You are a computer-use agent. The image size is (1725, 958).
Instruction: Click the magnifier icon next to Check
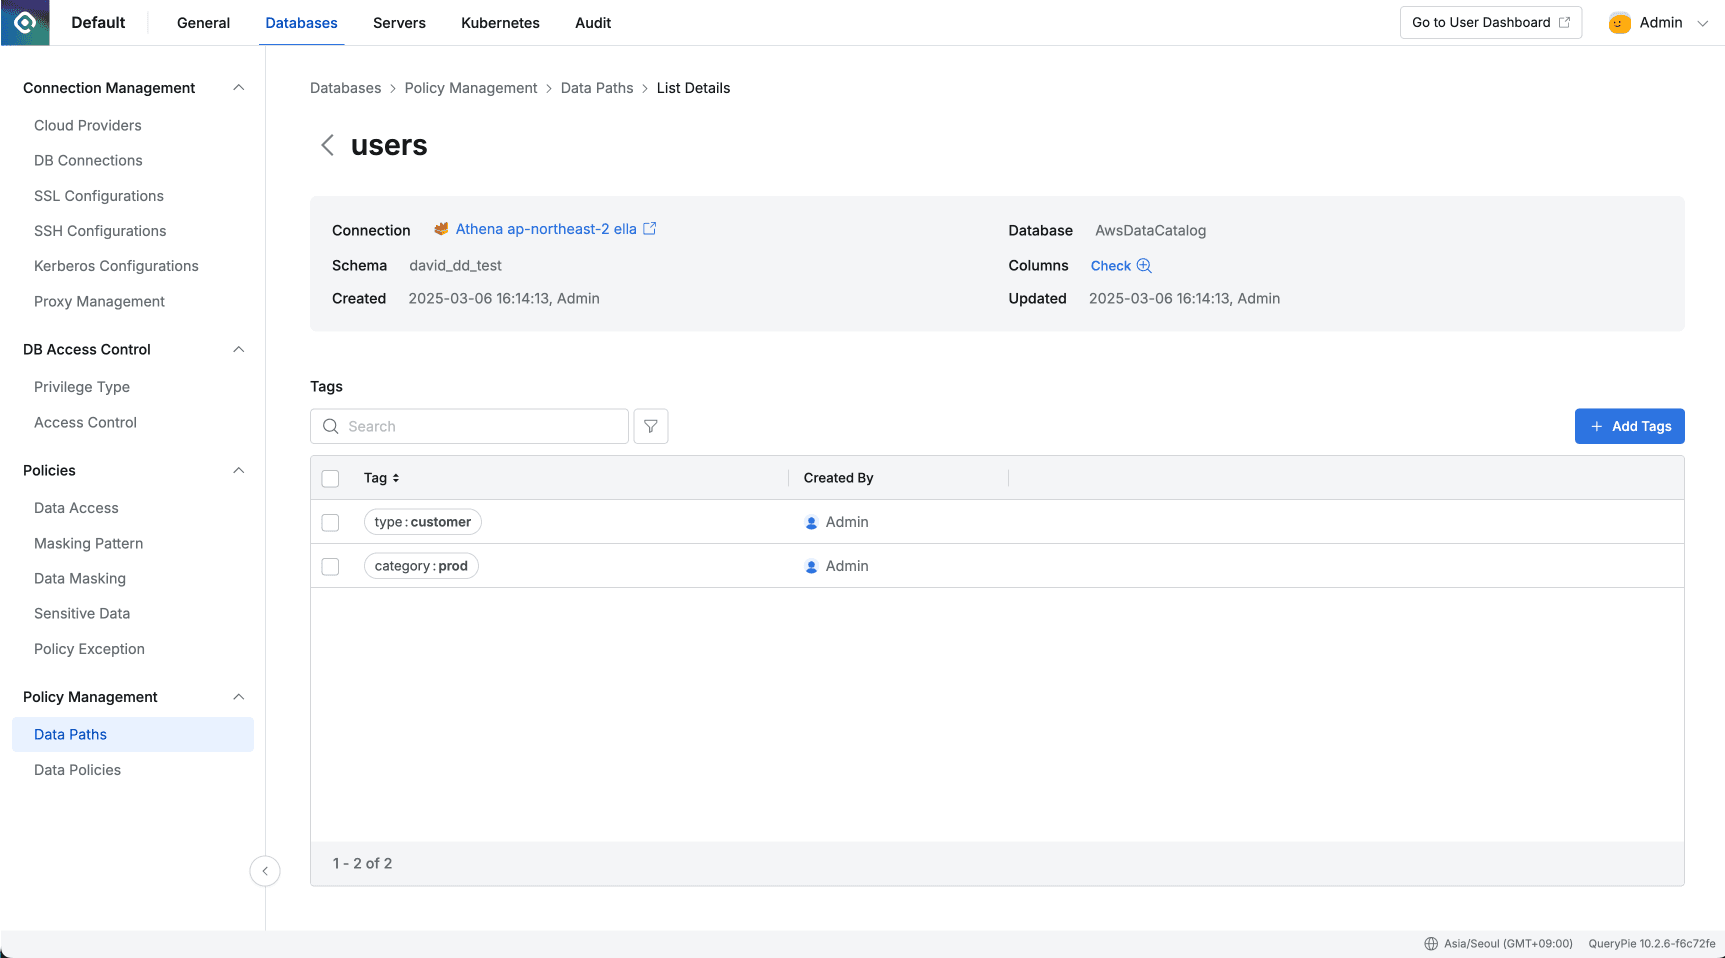click(1144, 266)
